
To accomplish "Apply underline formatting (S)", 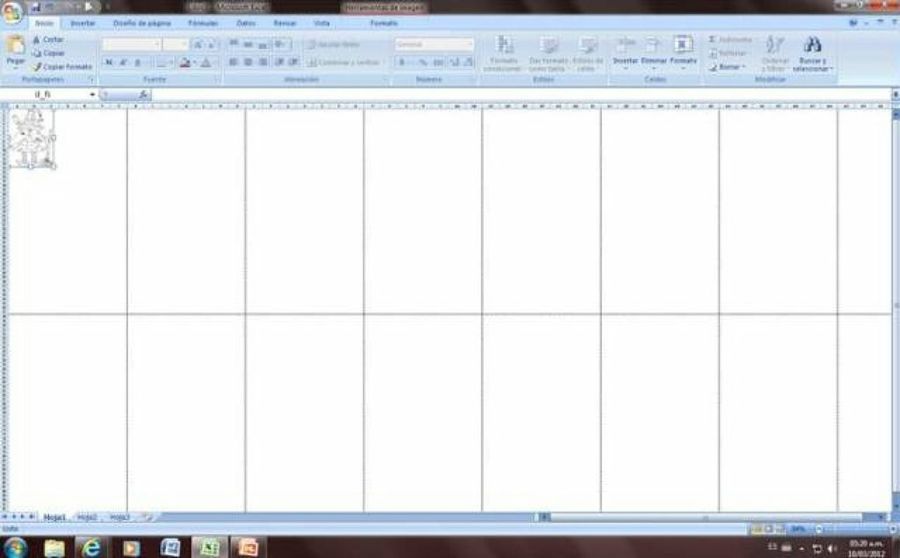I will pos(138,63).
